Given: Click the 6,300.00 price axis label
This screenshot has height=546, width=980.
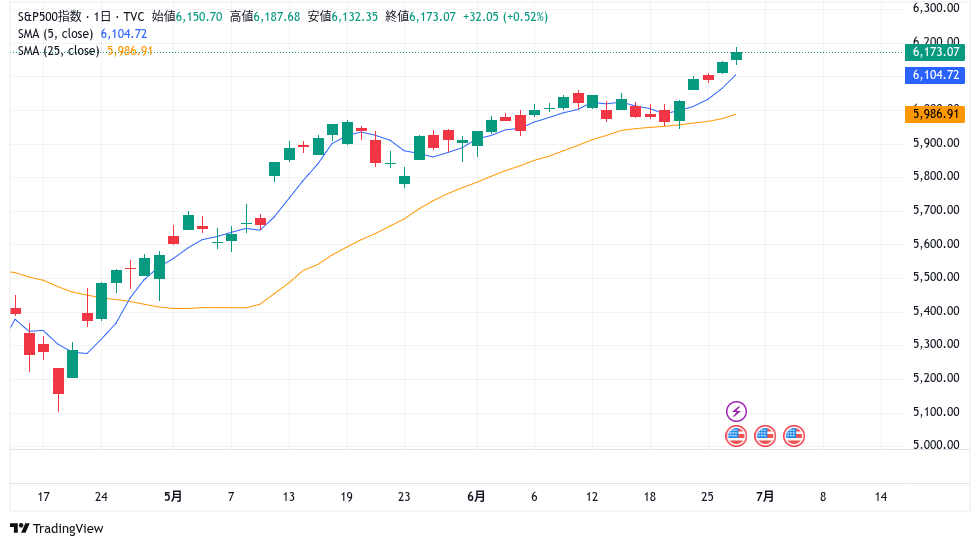Looking at the screenshot, I should pos(936,8).
